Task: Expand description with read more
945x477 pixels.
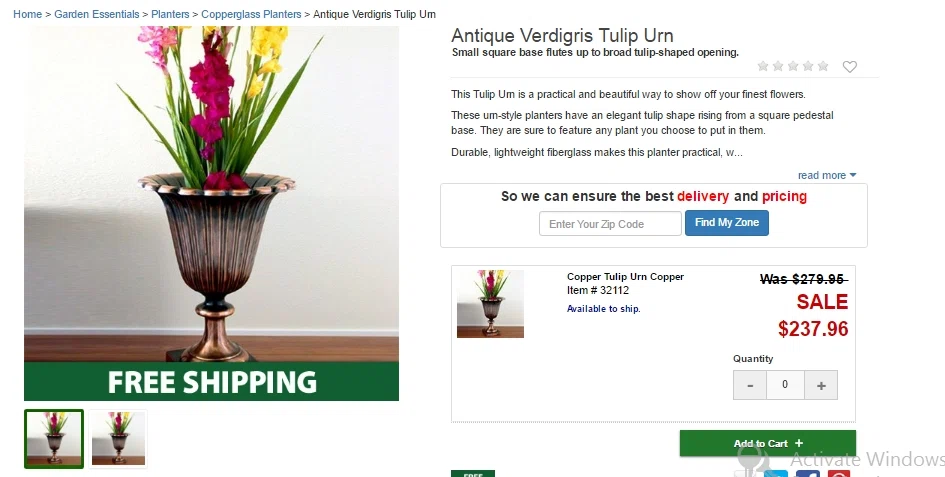Action: pos(827,175)
